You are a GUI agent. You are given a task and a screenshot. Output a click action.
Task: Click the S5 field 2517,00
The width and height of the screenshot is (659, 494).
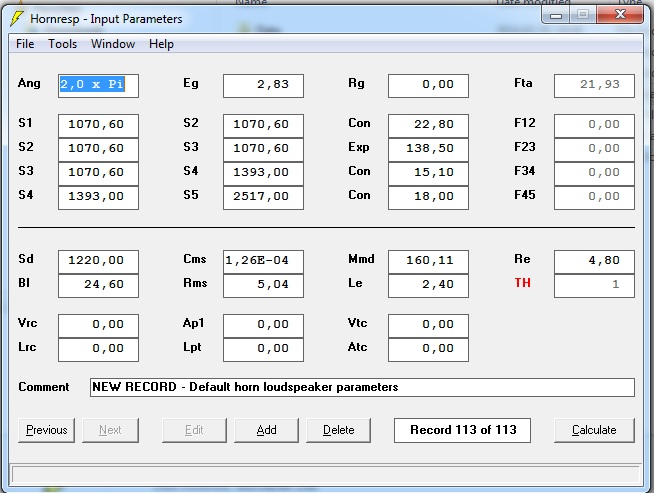tap(264, 197)
